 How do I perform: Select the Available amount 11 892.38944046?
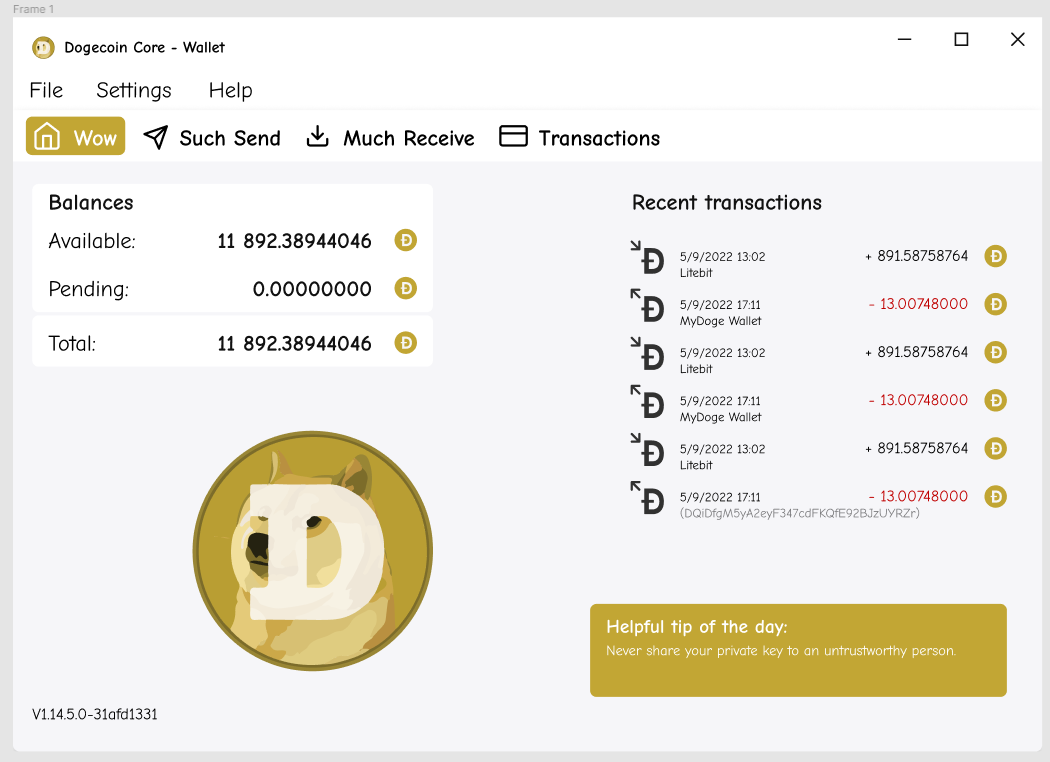click(294, 241)
